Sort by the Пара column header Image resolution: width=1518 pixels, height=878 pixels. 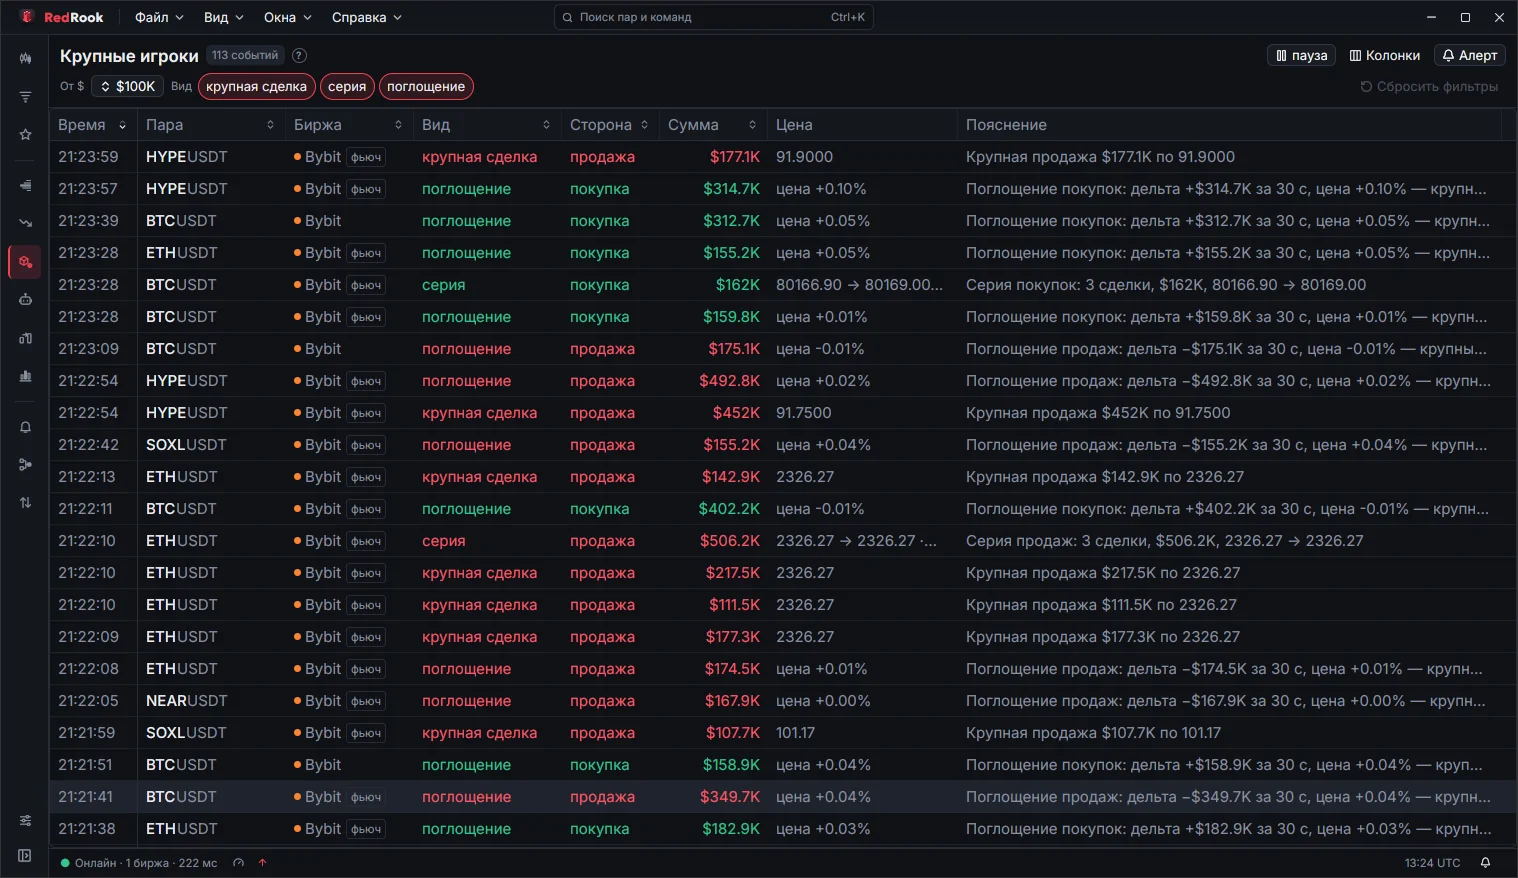tap(210, 125)
